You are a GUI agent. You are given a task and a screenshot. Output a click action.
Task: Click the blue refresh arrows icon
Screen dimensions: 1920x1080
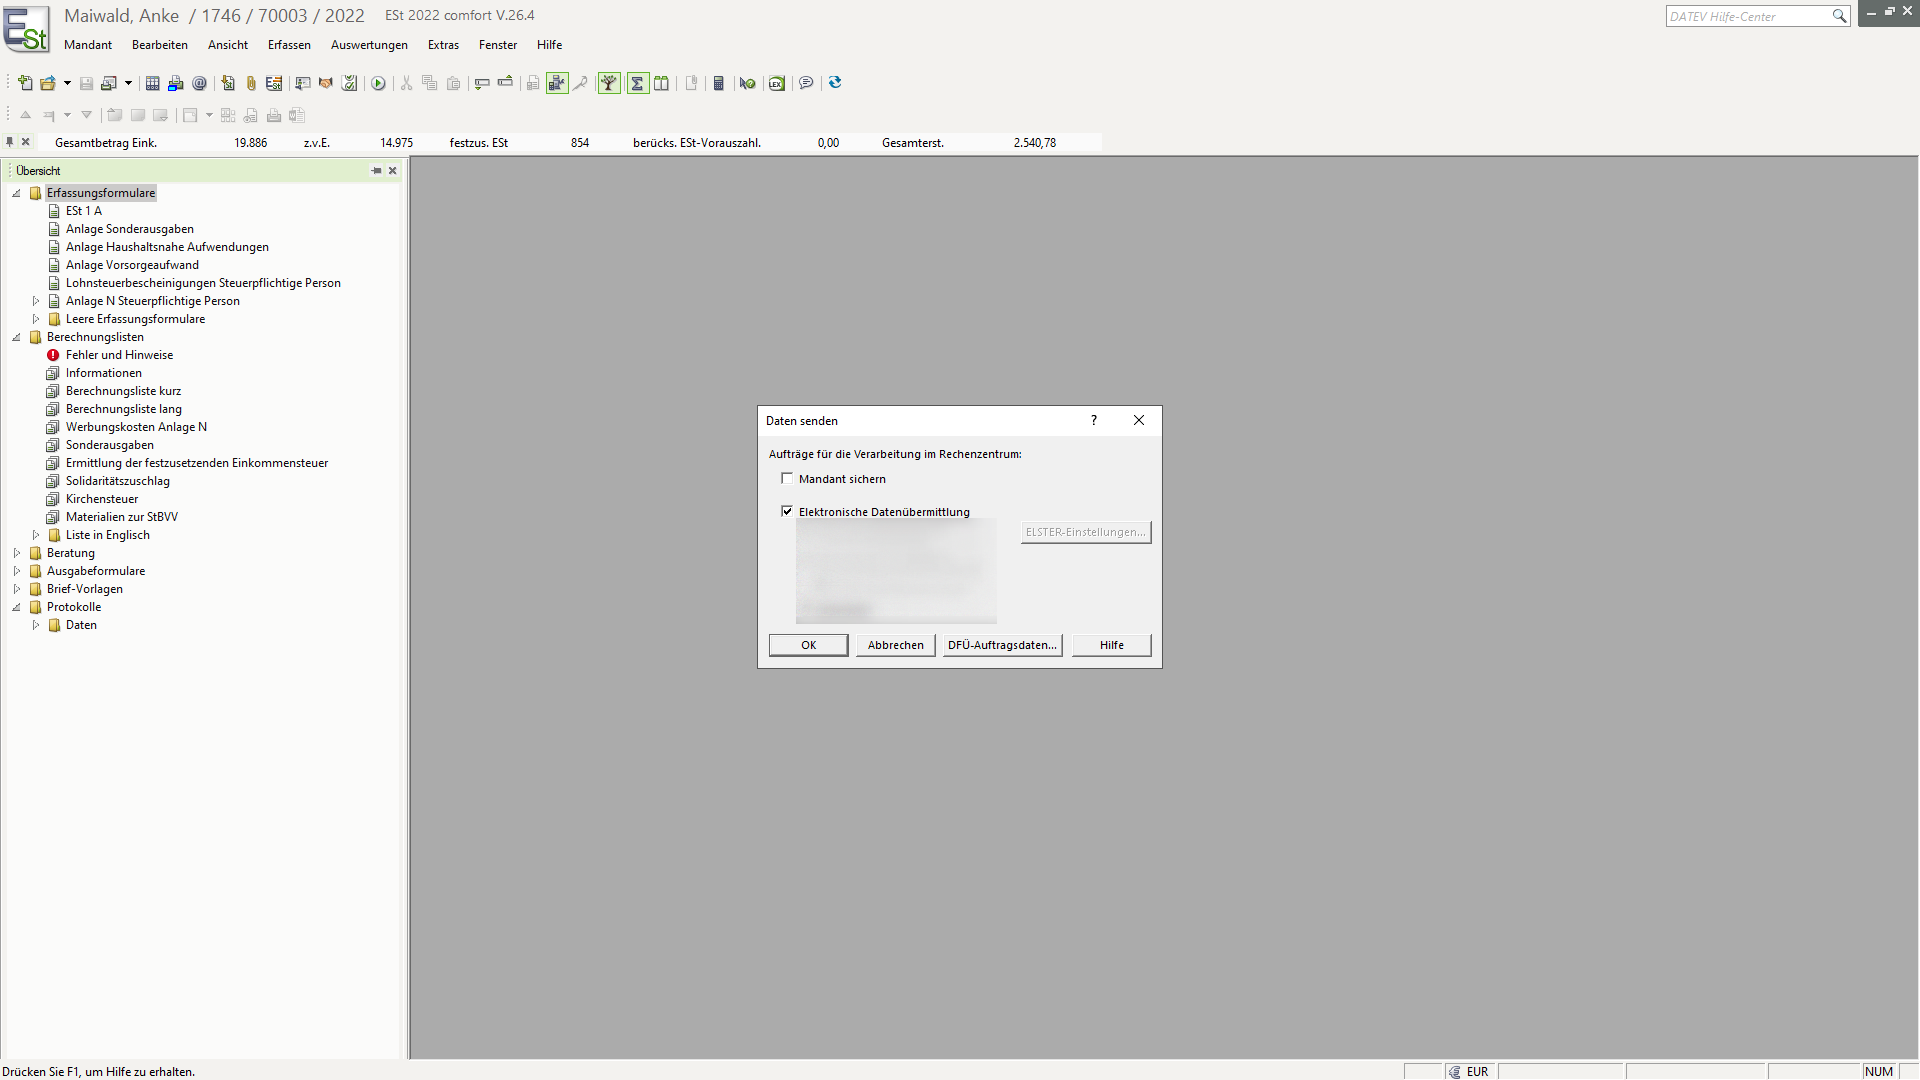point(835,83)
